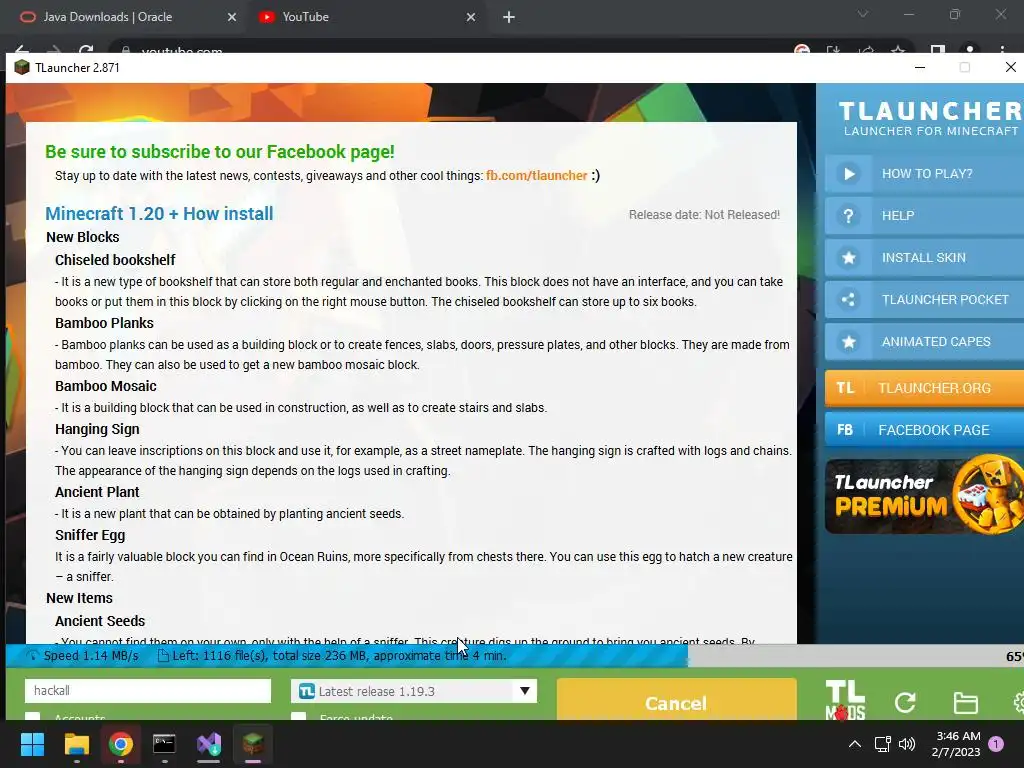Image resolution: width=1024 pixels, height=768 pixels.
Task: Switch to Chrome in taskbar
Action: pyautogui.click(x=121, y=744)
